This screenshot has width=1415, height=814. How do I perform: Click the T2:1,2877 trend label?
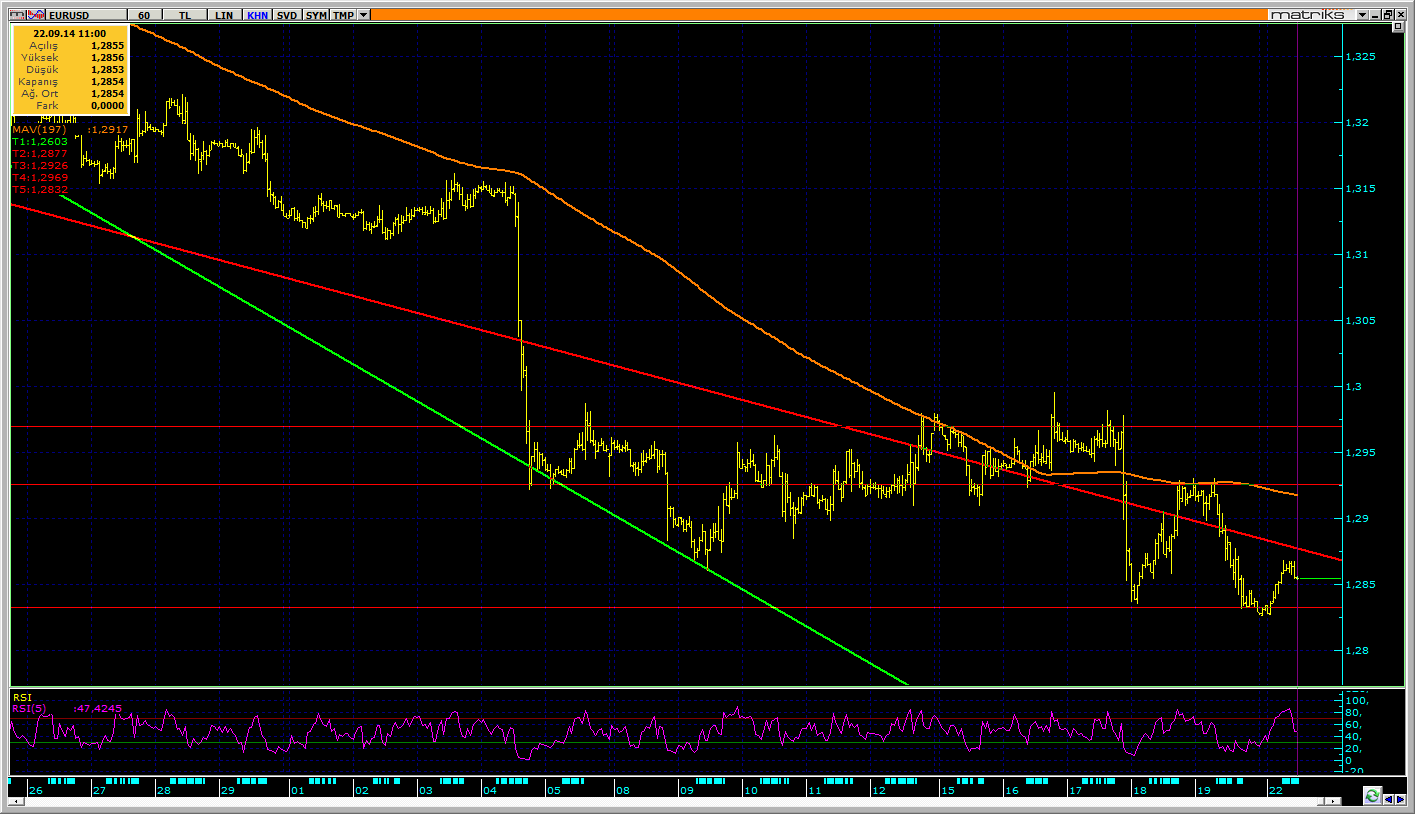[x=40, y=154]
